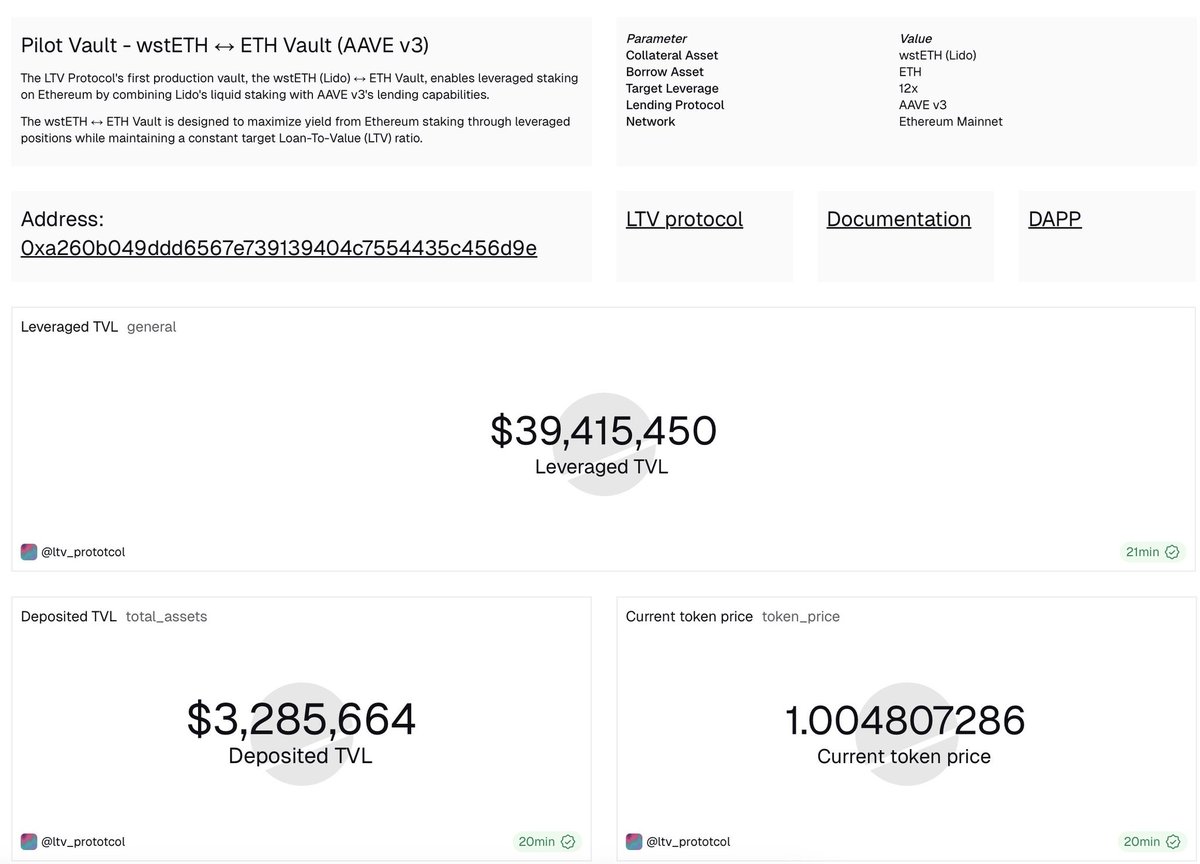This screenshot has width=1200, height=864.
Task: Click the Current token price panel title
Action: 689,617
